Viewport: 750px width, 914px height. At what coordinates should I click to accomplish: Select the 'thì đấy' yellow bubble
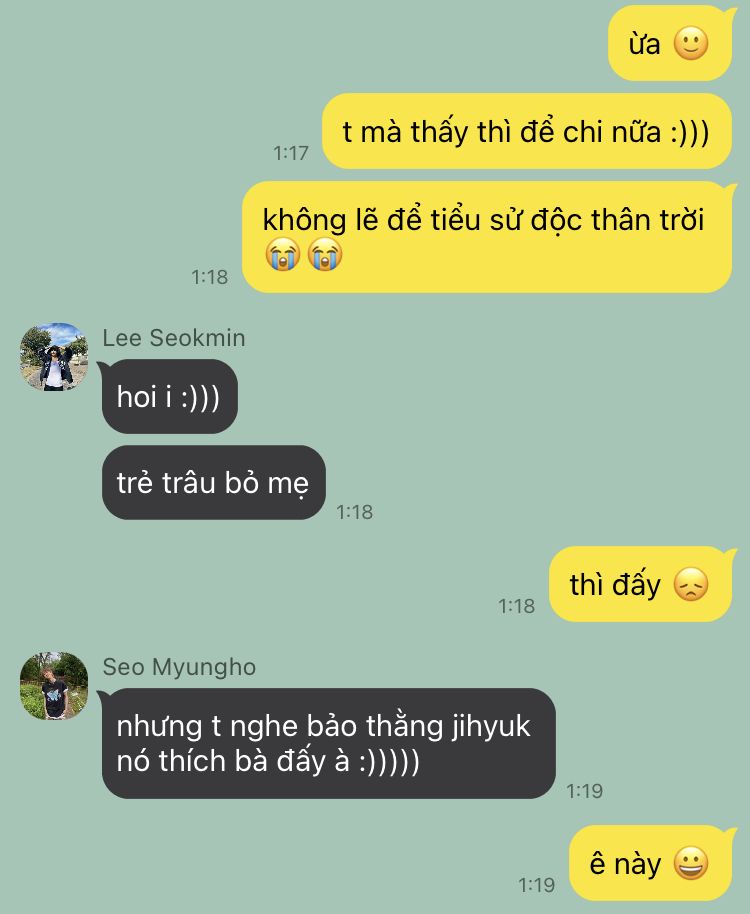click(640, 584)
